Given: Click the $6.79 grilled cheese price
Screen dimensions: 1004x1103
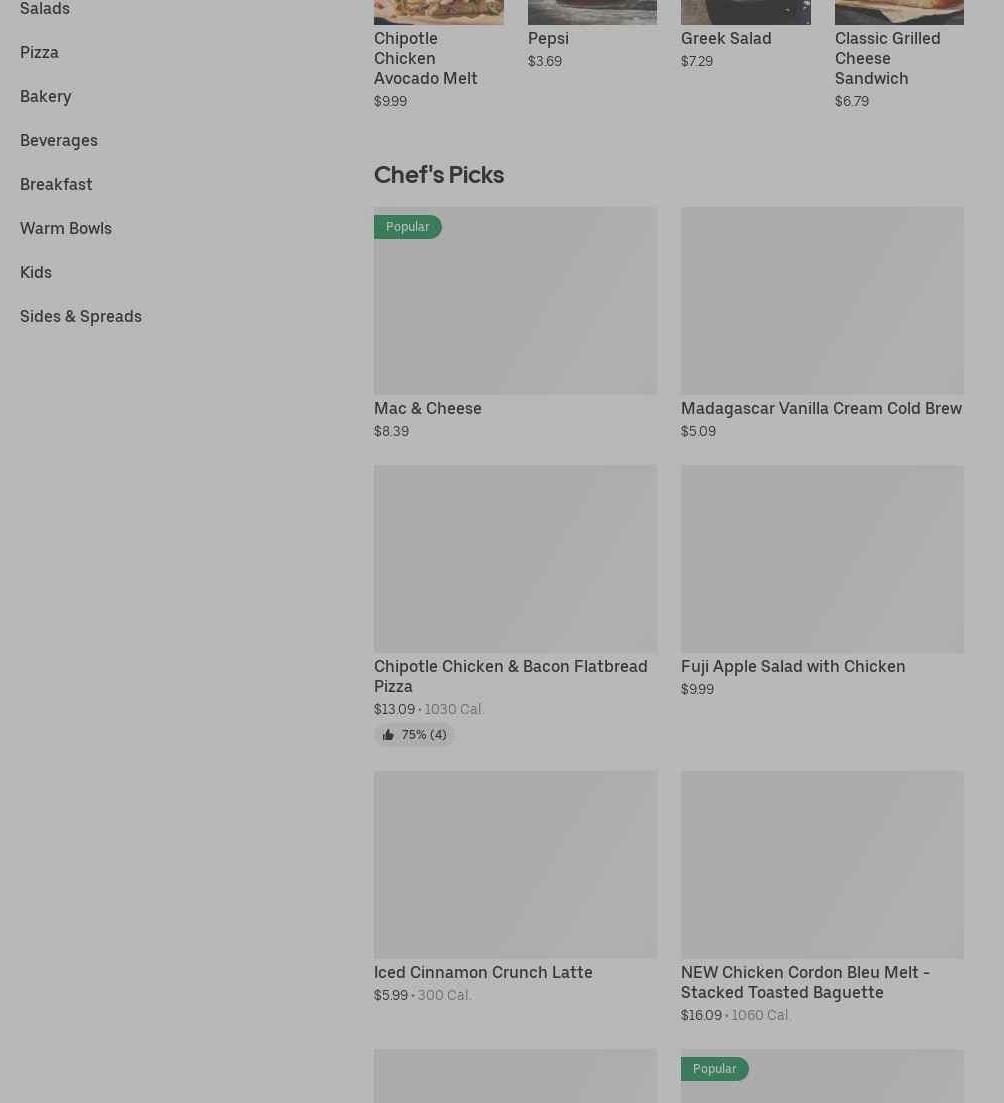Looking at the screenshot, I should click(852, 101).
